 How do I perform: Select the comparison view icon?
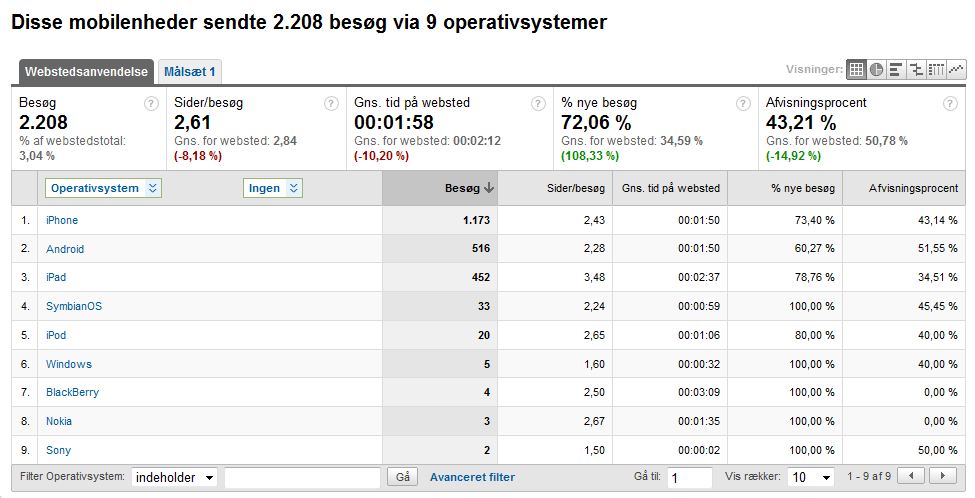click(916, 70)
